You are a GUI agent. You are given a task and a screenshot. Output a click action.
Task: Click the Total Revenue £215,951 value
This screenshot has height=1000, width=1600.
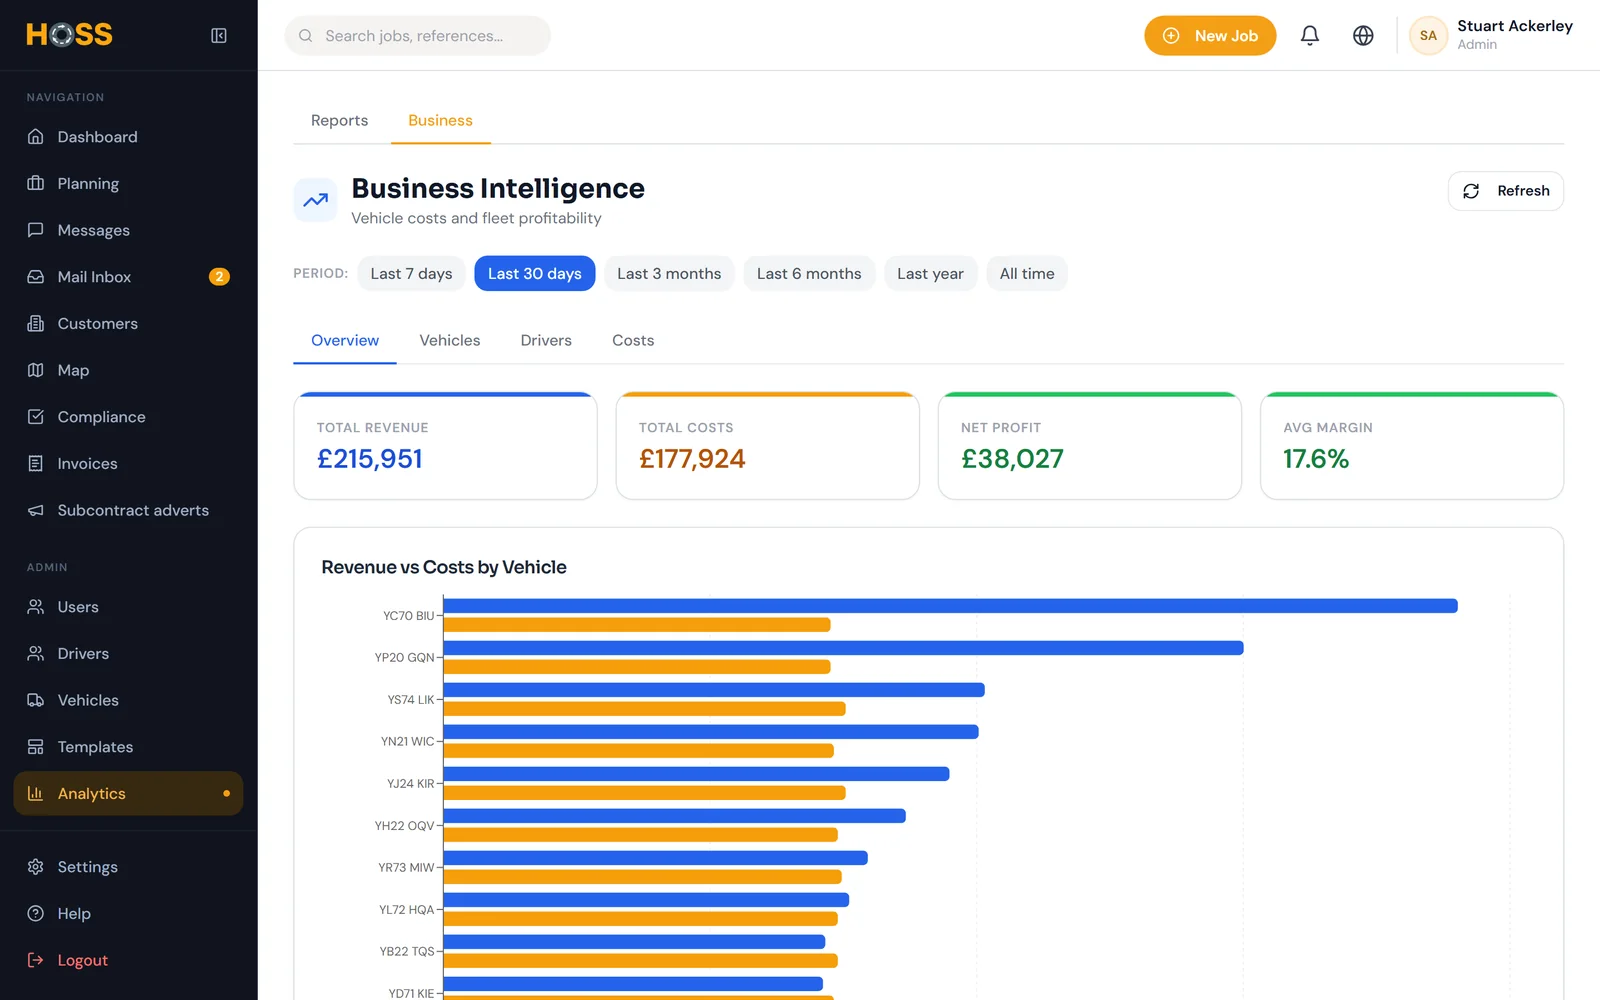point(370,459)
